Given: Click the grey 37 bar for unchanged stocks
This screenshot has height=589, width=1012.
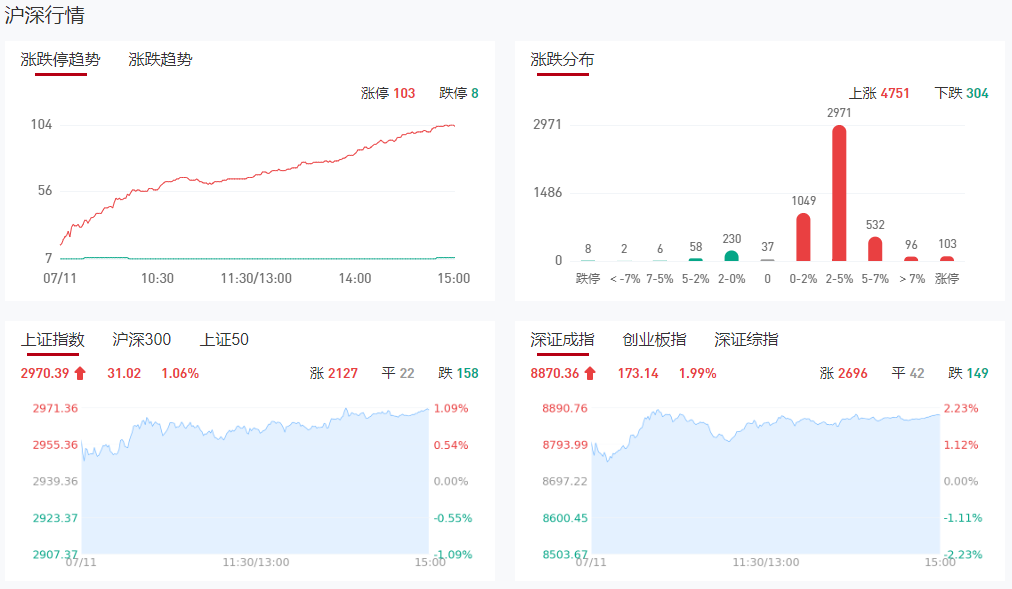Looking at the screenshot, I should pyautogui.click(x=767, y=259).
